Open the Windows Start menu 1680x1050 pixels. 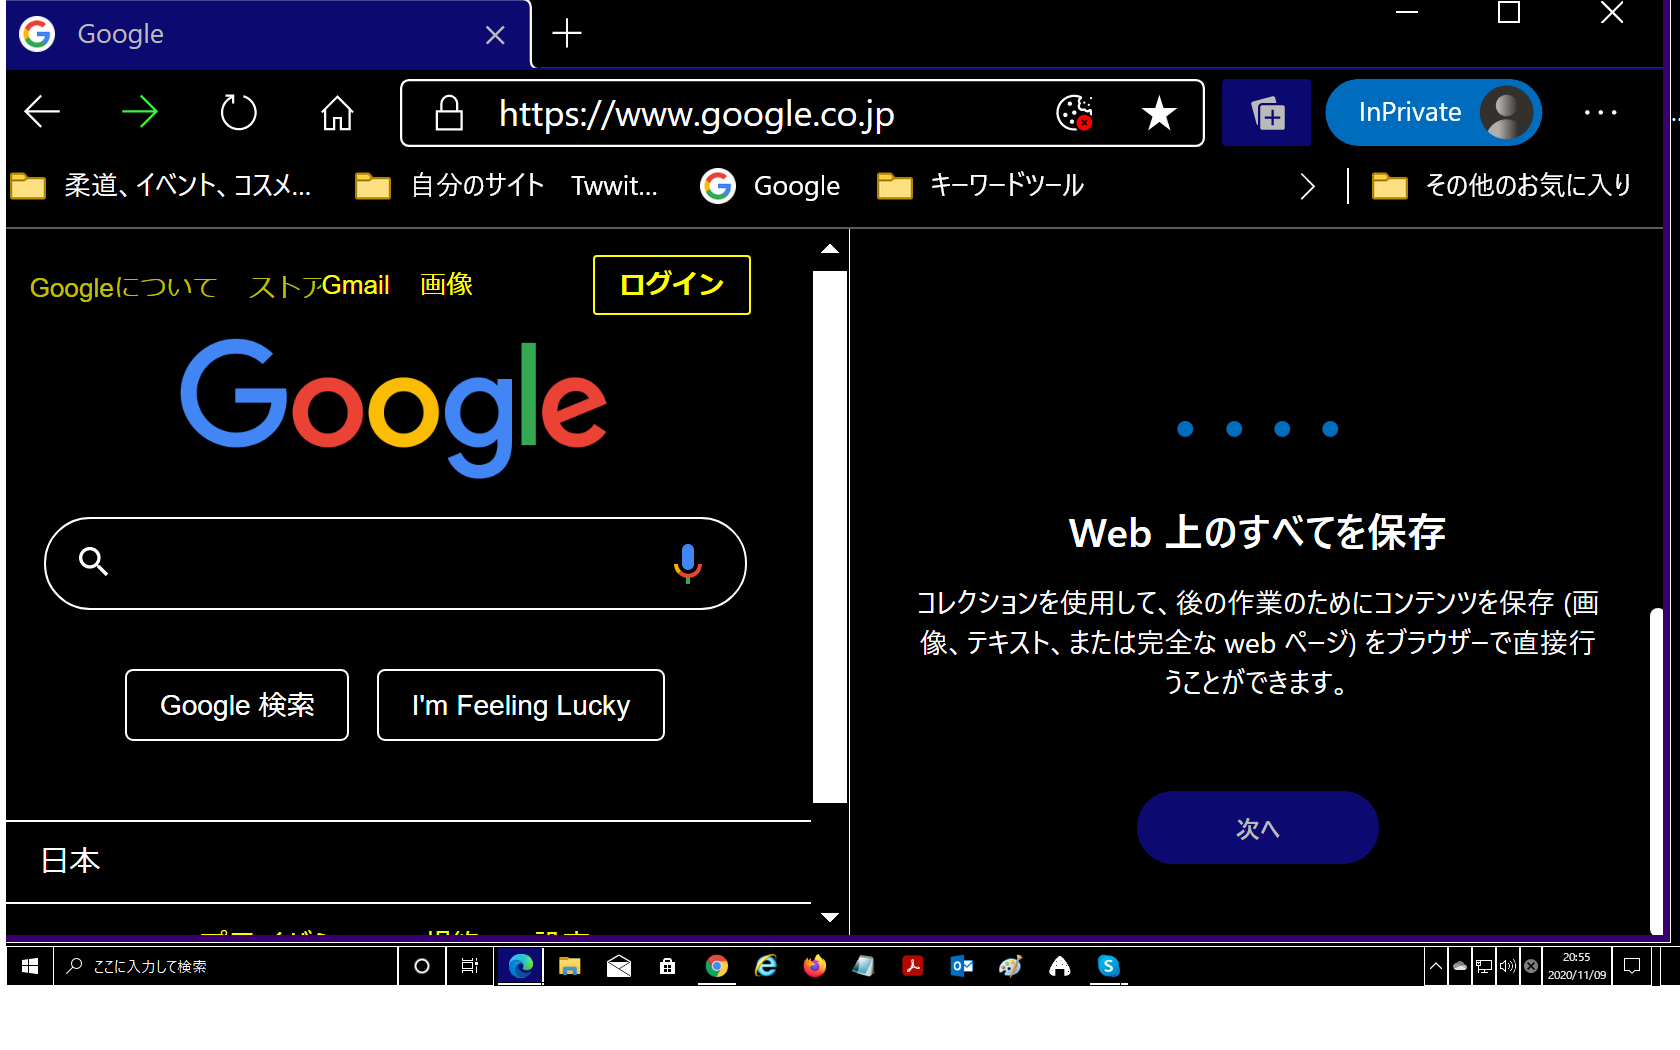point(30,966)
